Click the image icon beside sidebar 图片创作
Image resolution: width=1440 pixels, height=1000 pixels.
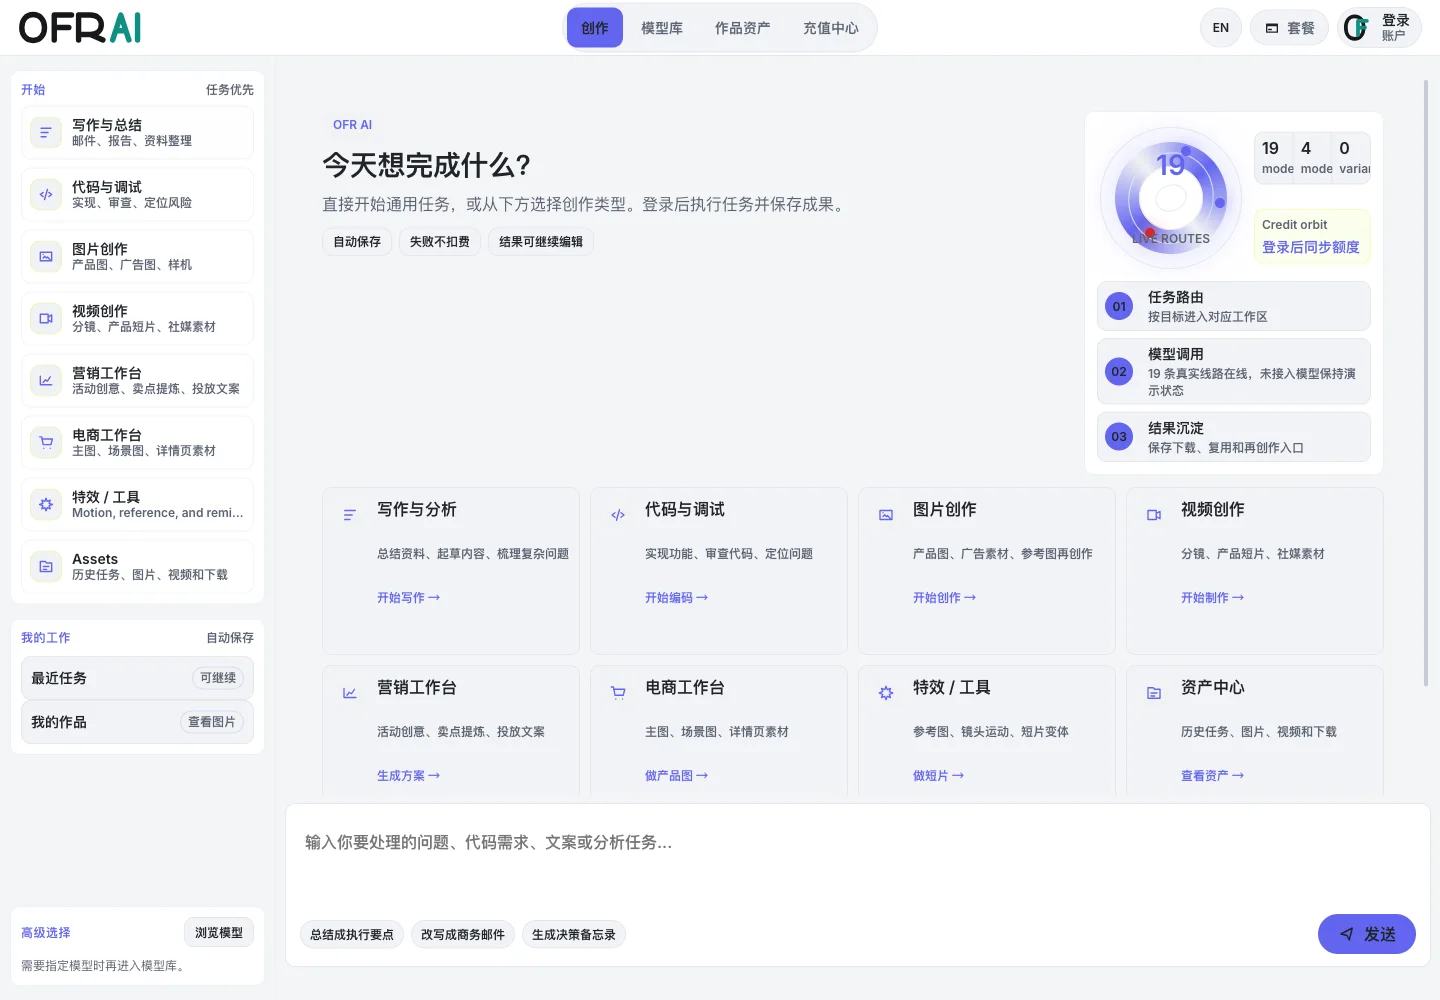point(46,257)
